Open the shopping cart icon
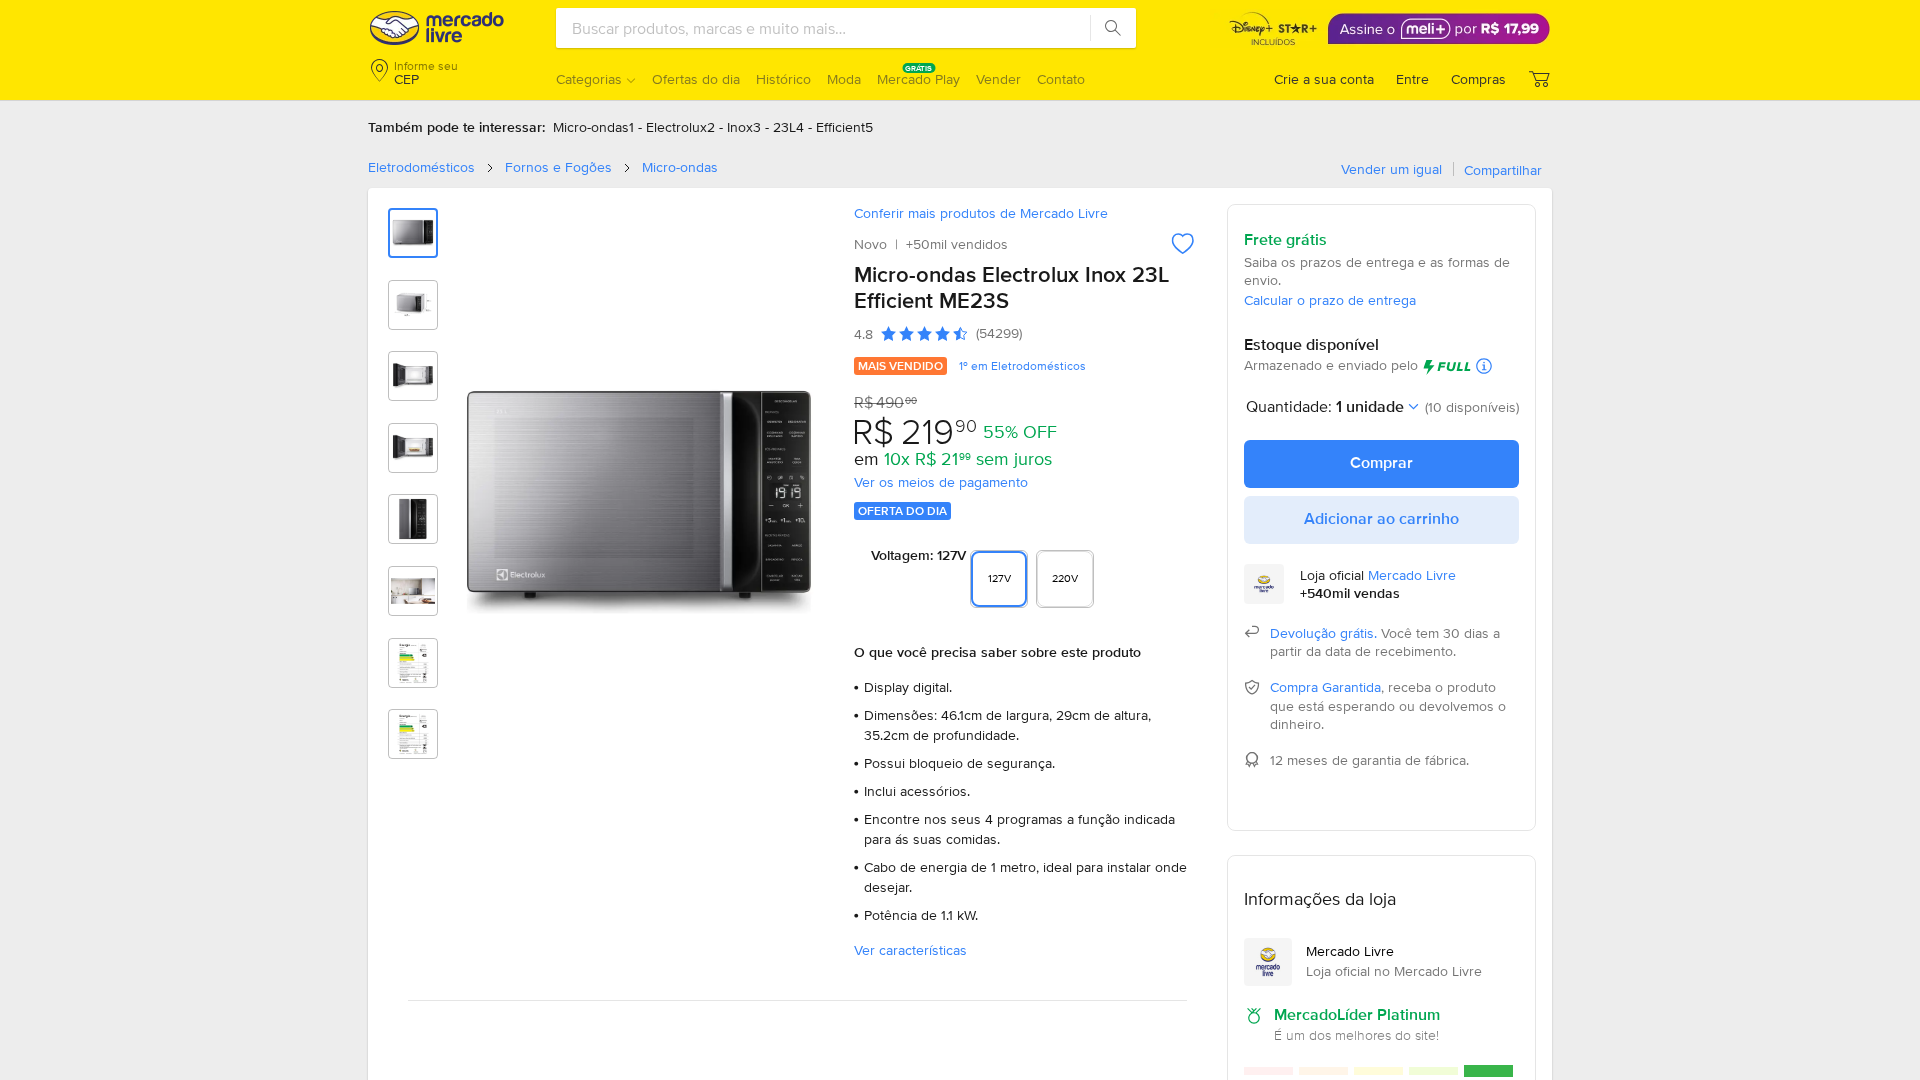Image resolution: width=1920 pixels, height=1080 pixels. click(x=1539, y=79)
